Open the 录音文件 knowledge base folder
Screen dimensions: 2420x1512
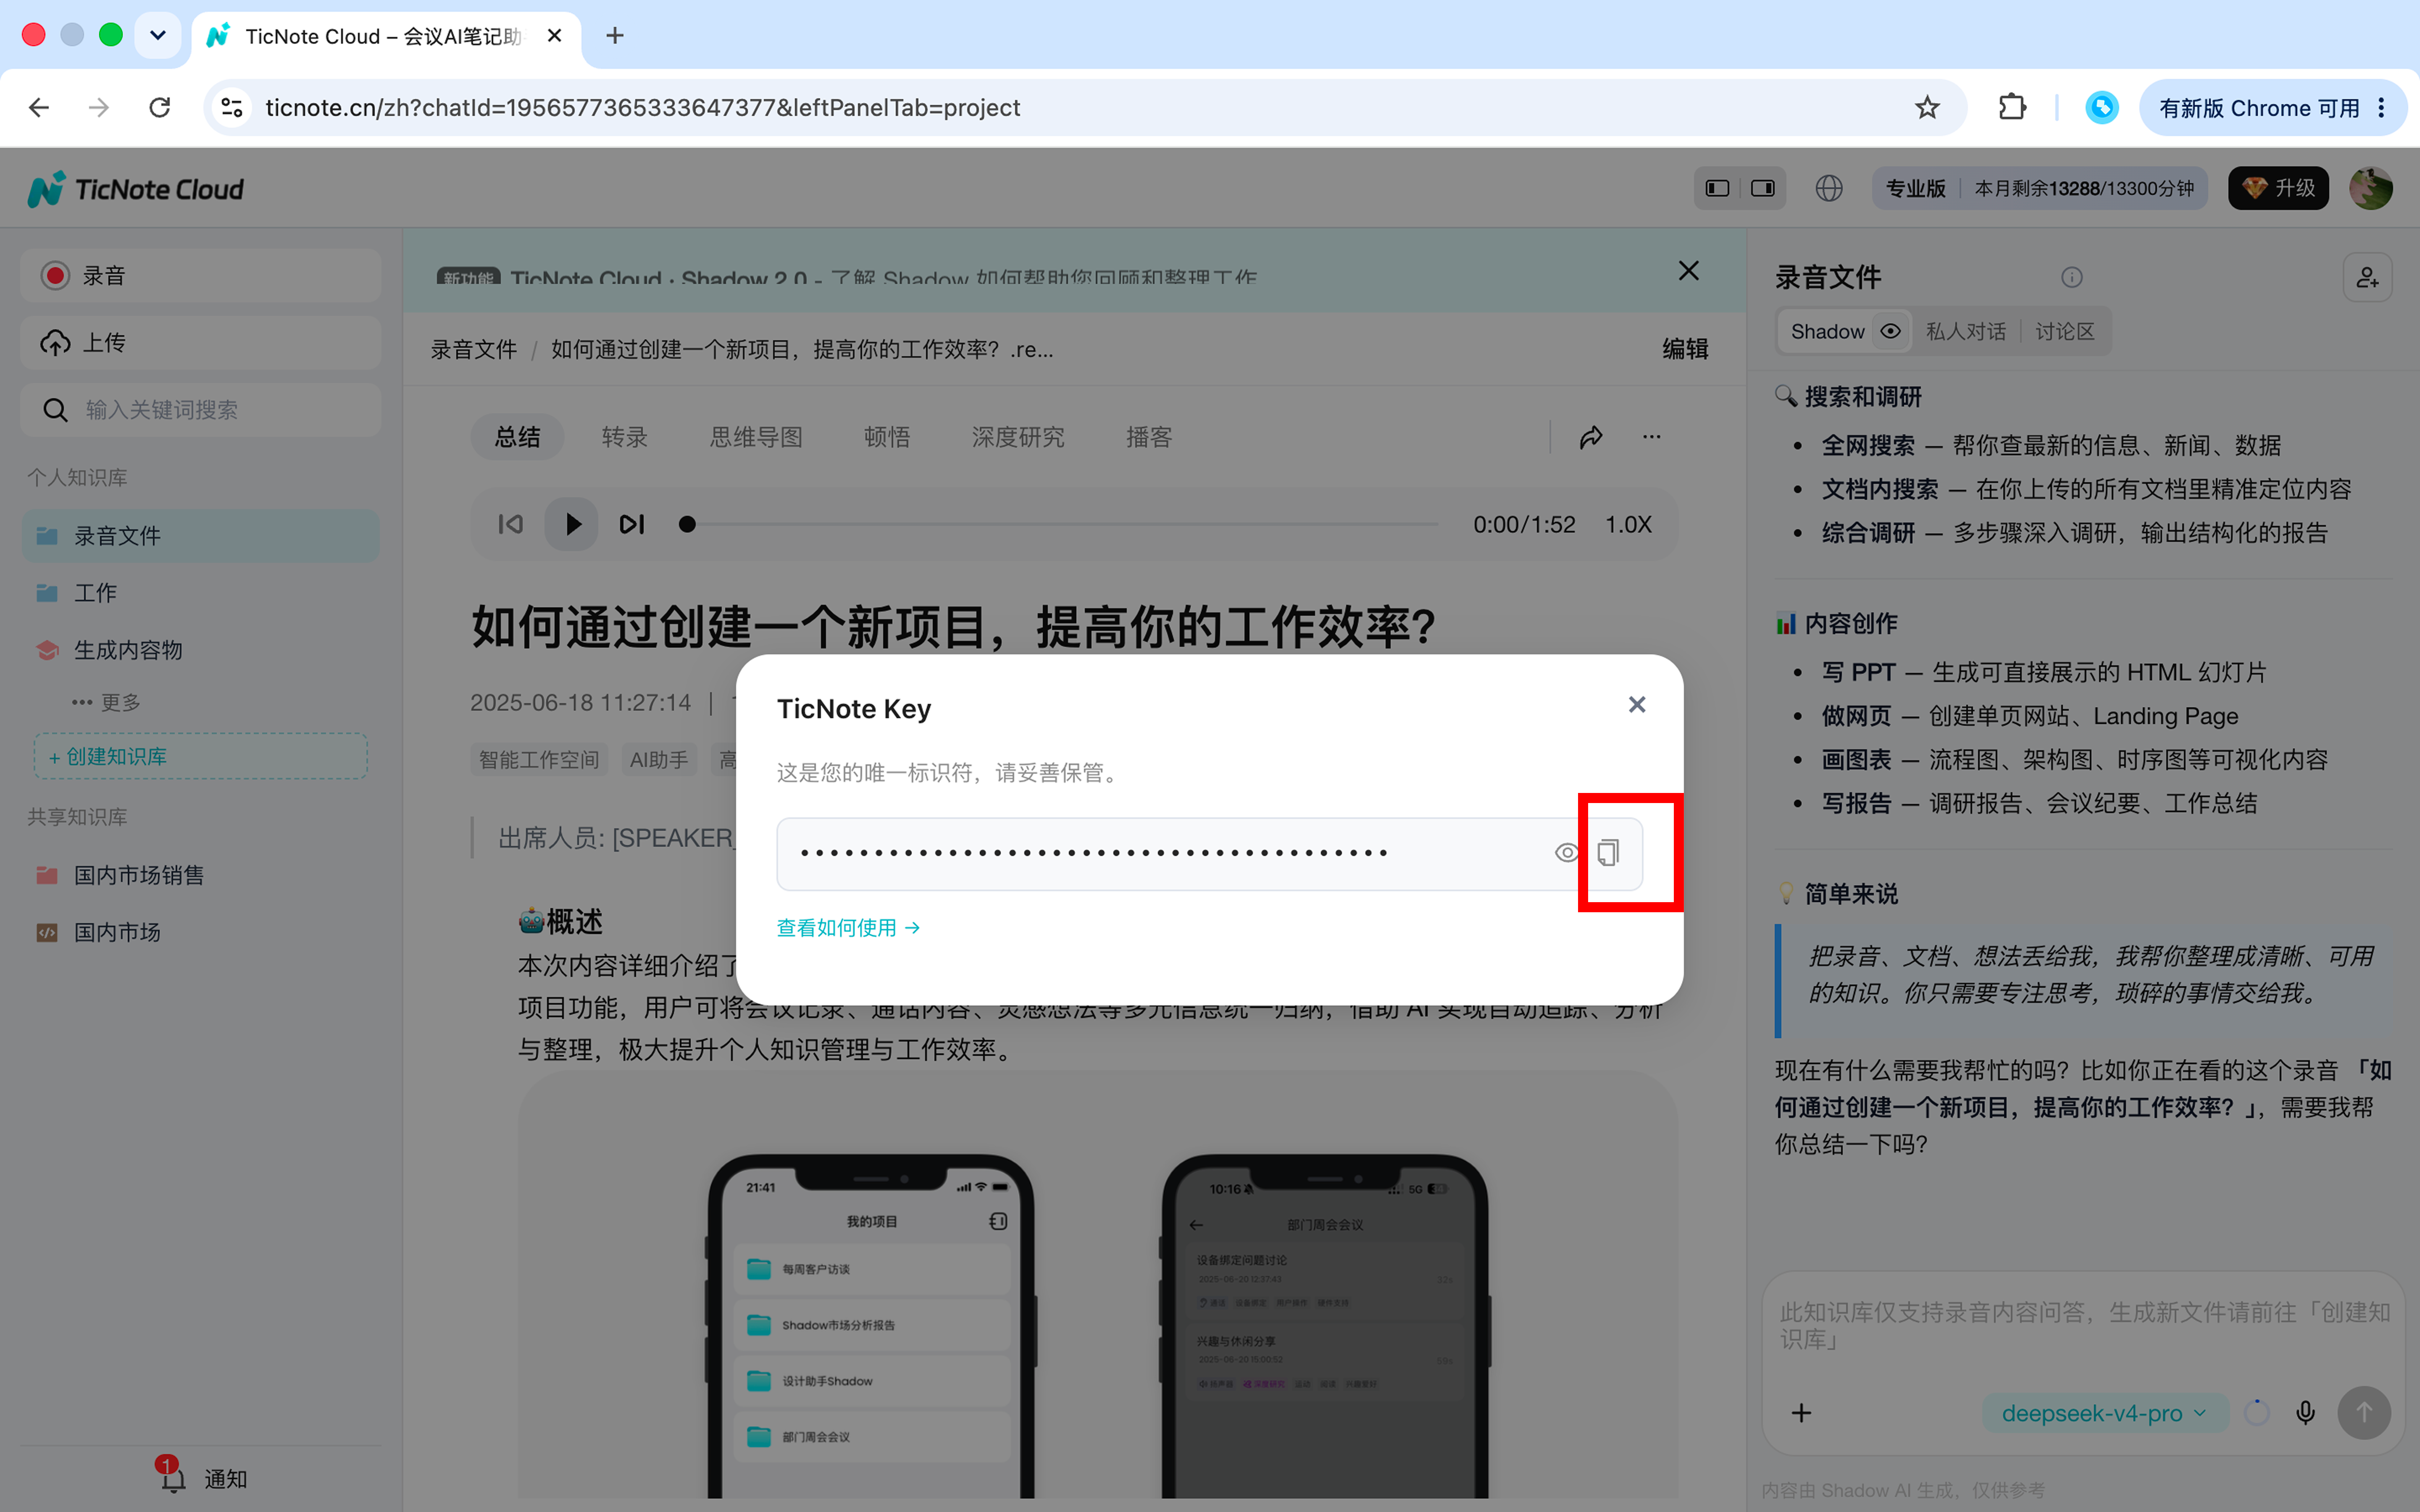[x=200, y=536]
